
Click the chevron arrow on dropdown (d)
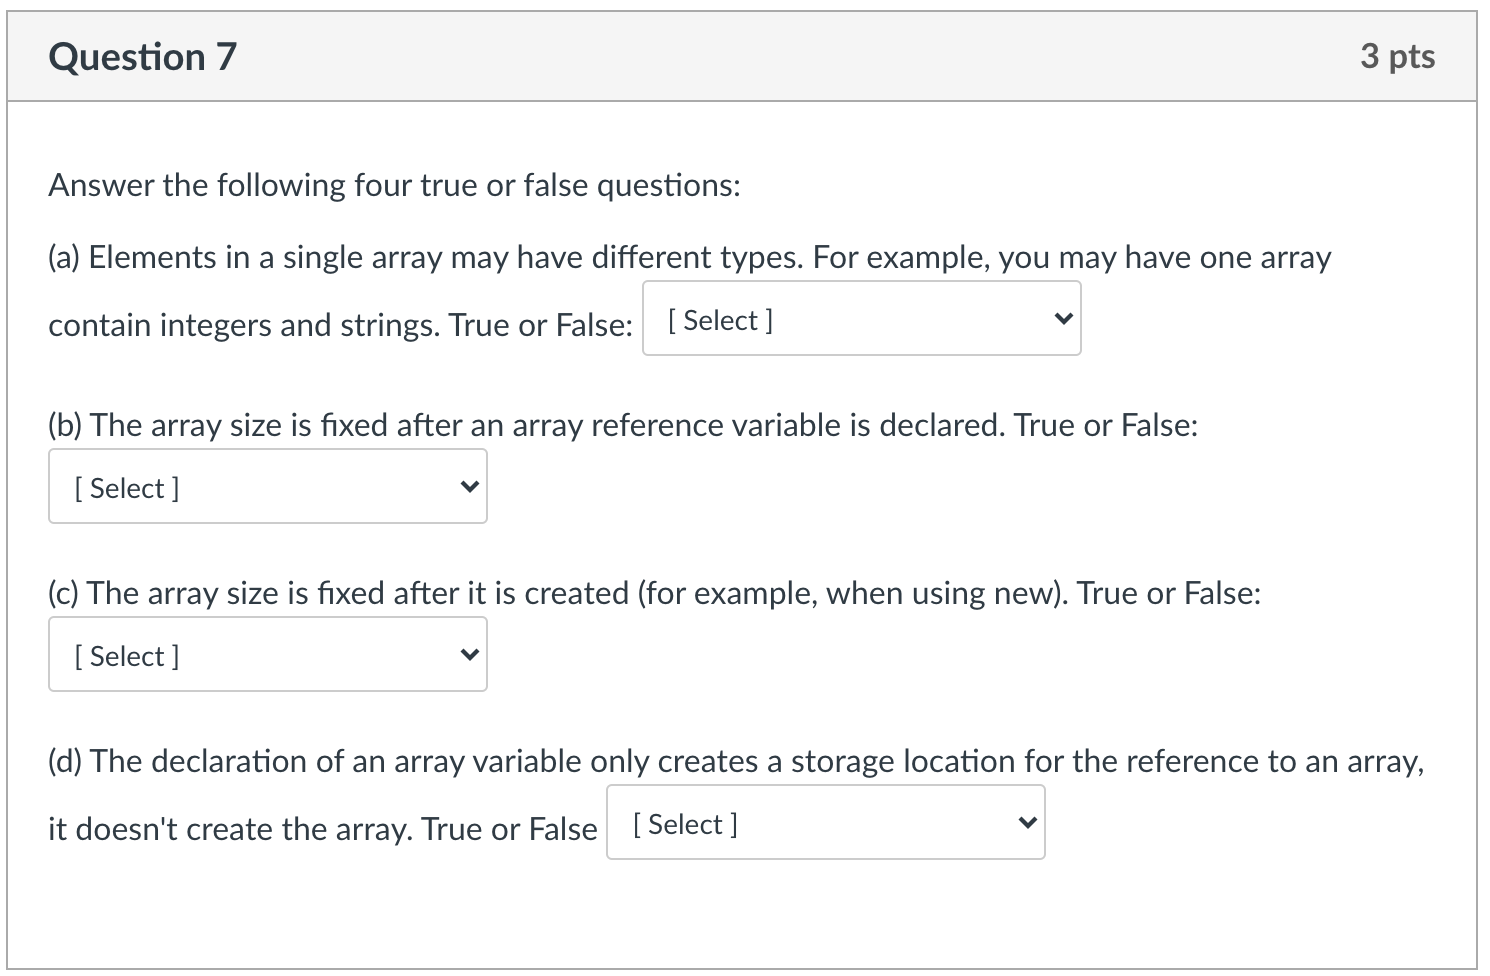pos(1027,822)
